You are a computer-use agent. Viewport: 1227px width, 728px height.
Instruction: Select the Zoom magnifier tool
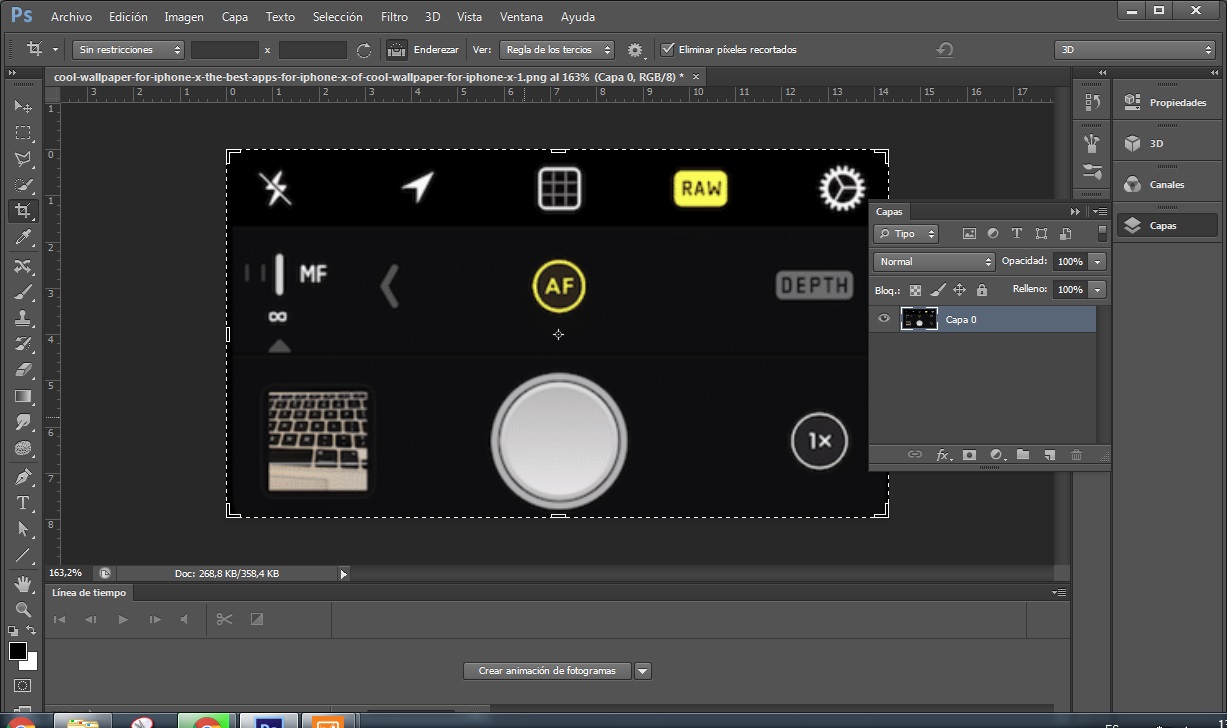click(x=22, y=609)
